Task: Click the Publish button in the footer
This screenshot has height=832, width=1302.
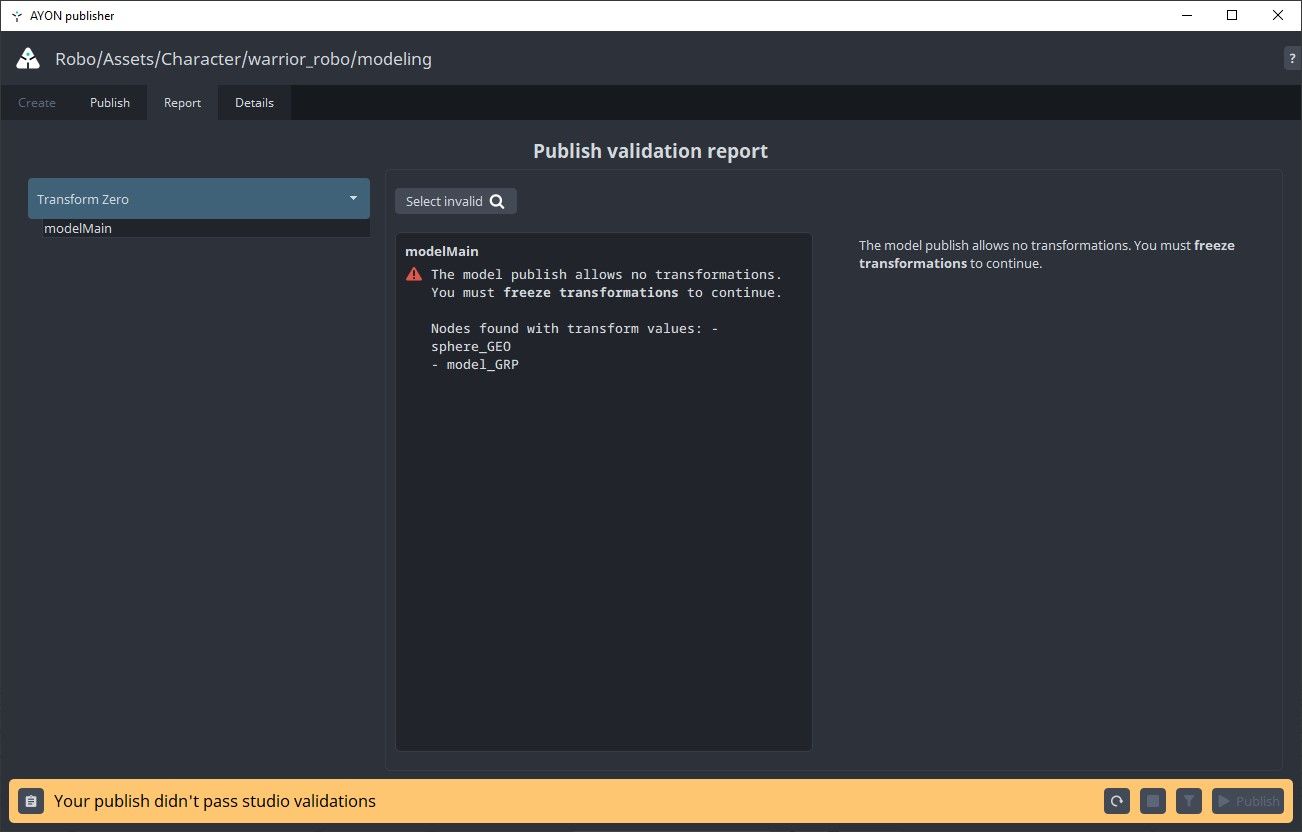Action: coord(1247,800)
